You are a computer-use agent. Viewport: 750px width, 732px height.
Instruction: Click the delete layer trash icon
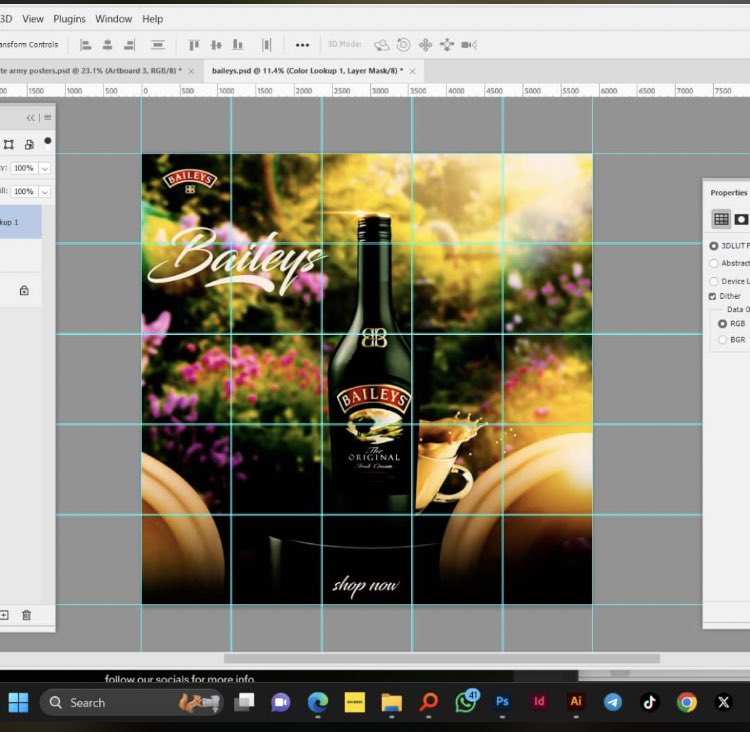click(27, 615)
